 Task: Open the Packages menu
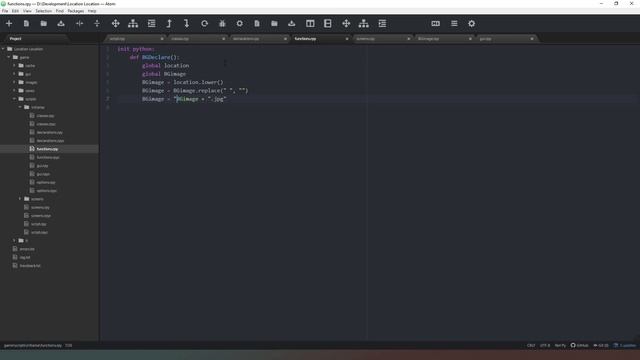pos(76,11)
